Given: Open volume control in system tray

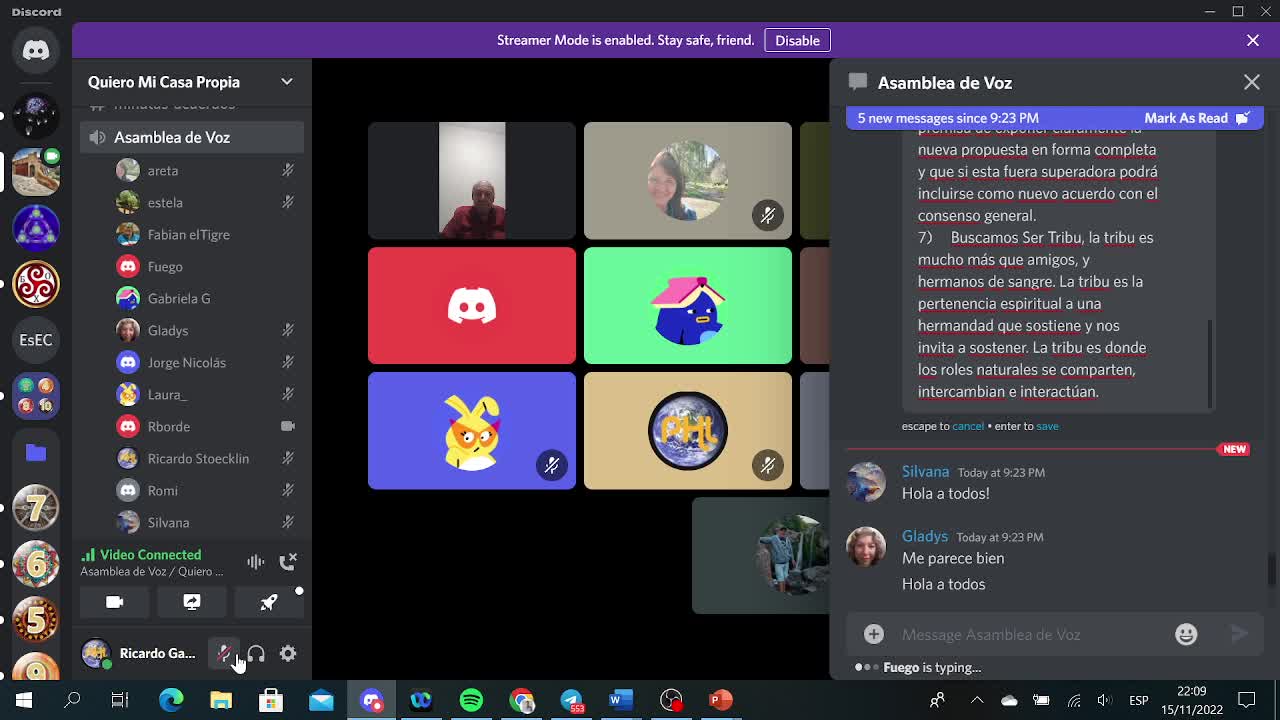Looking at the screenshot, I should tap(1104, 700).
